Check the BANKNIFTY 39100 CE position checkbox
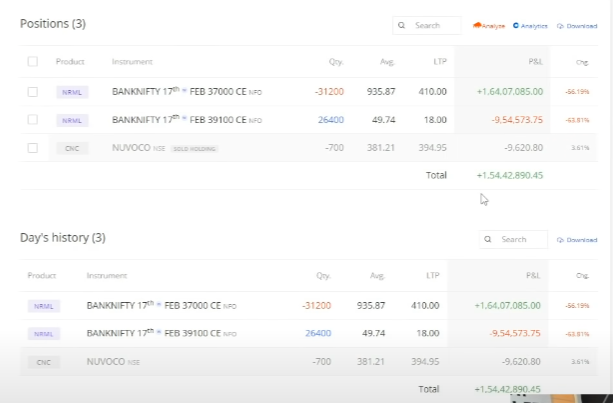Image resolution: width=613 pixels, height=403 pixels. 32,120
